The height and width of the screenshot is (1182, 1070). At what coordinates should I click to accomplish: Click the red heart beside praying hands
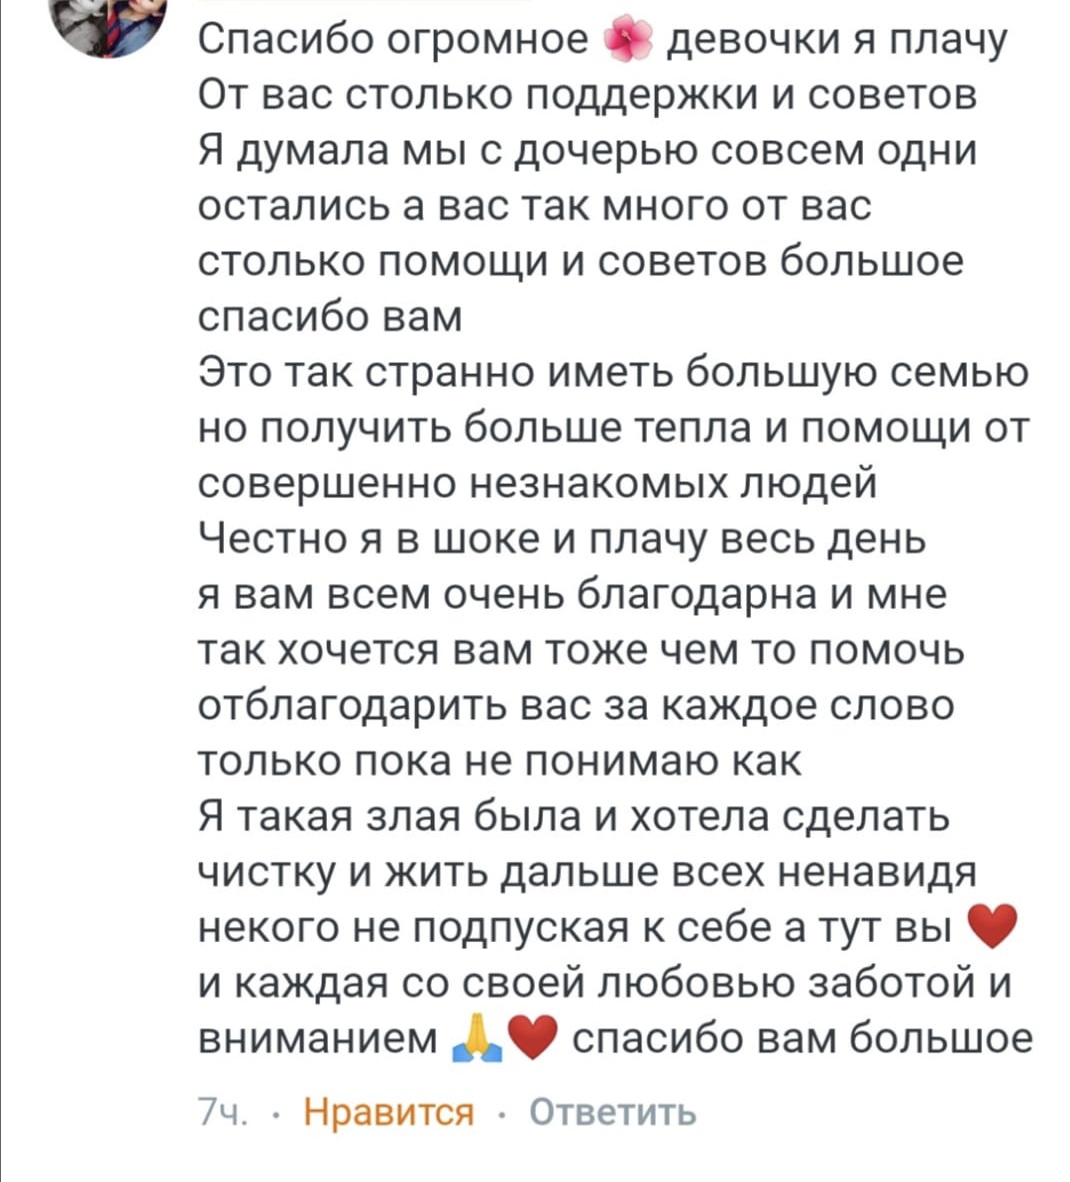click(x=532, y=1039)
